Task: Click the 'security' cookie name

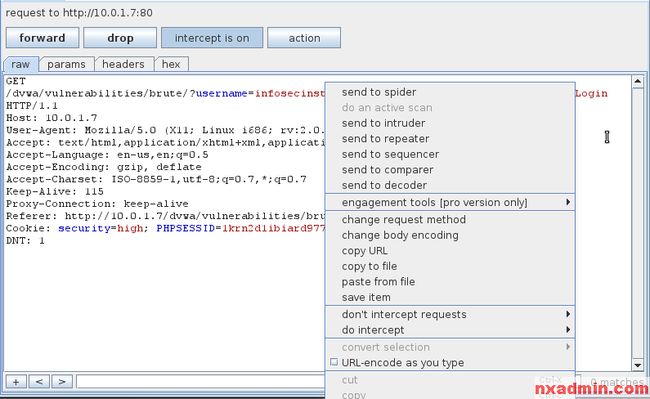Action: tap(84, 228)
